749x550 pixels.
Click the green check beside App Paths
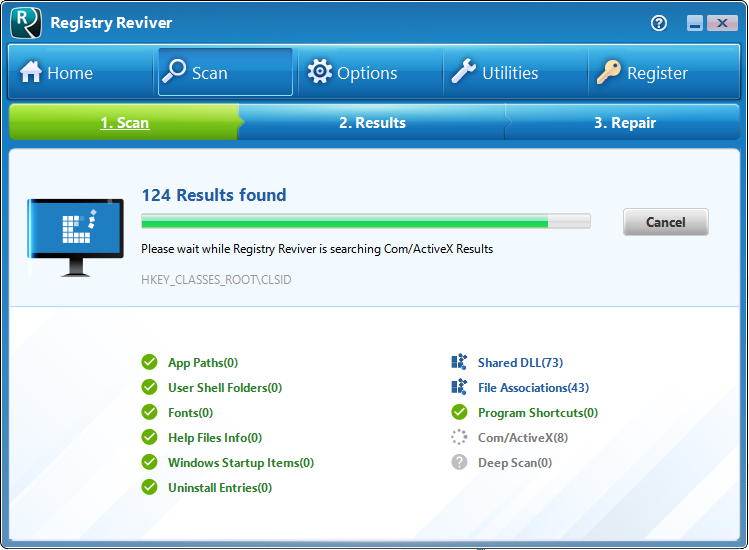[x=150, y=362]
